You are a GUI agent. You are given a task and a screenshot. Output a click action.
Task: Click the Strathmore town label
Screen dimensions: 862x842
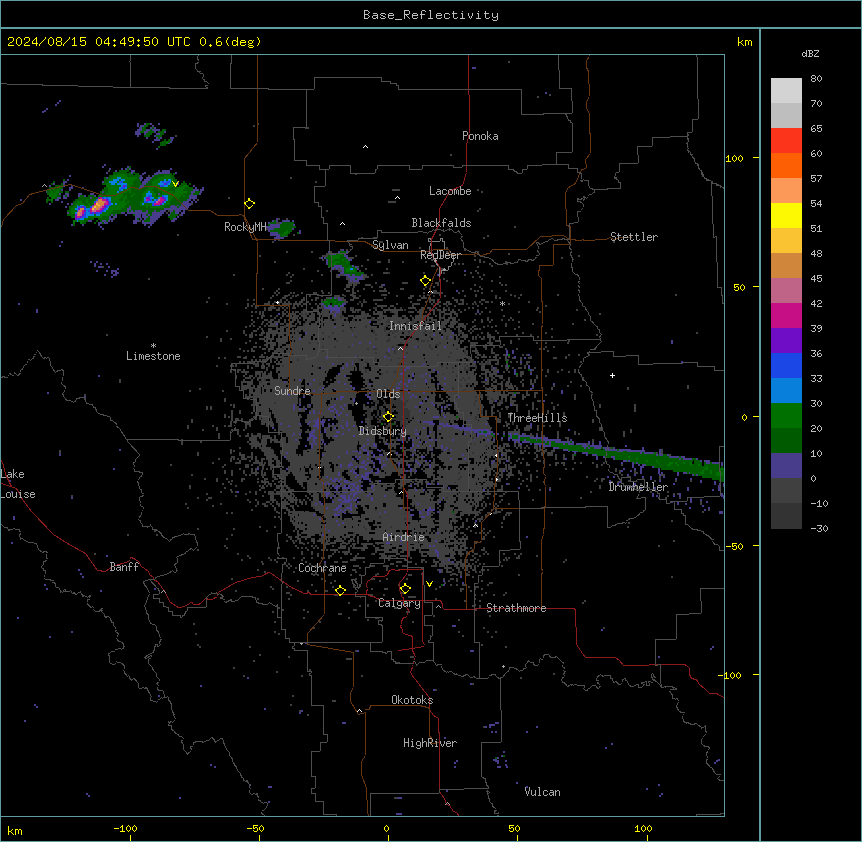click(x=516, y=608)
